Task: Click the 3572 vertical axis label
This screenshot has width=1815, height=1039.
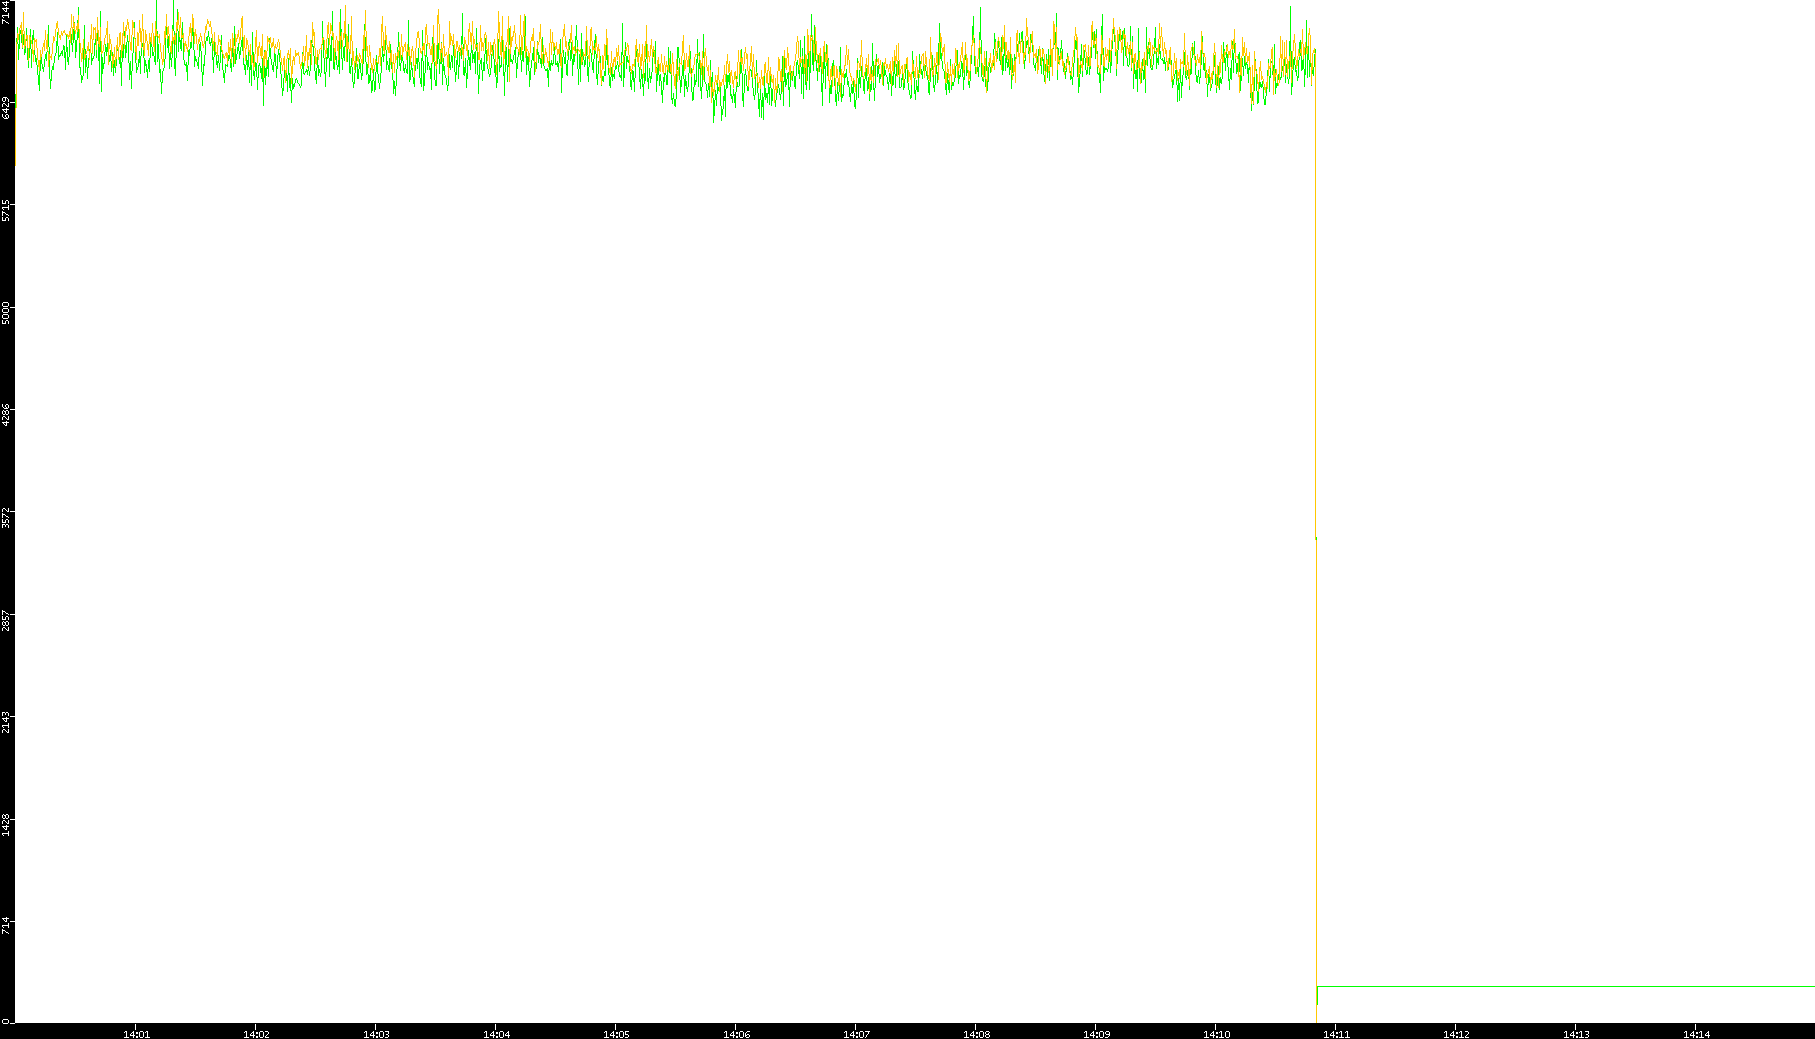Action: click(x=7, y=517)
